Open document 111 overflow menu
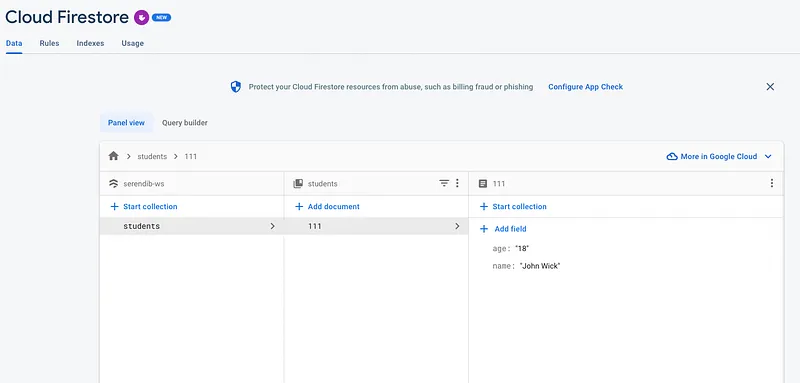The height and width of the screenshot is (383, 800). click(771, 183)
